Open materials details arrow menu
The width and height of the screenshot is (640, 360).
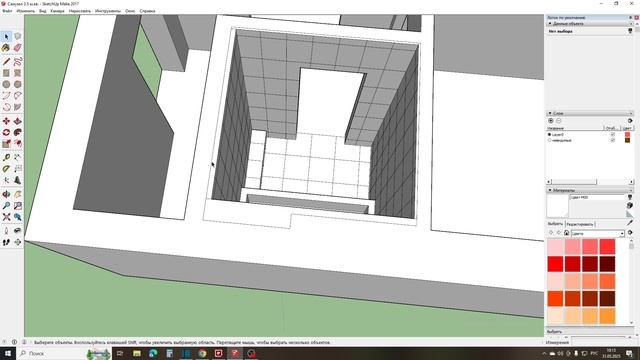click(630, 233)
